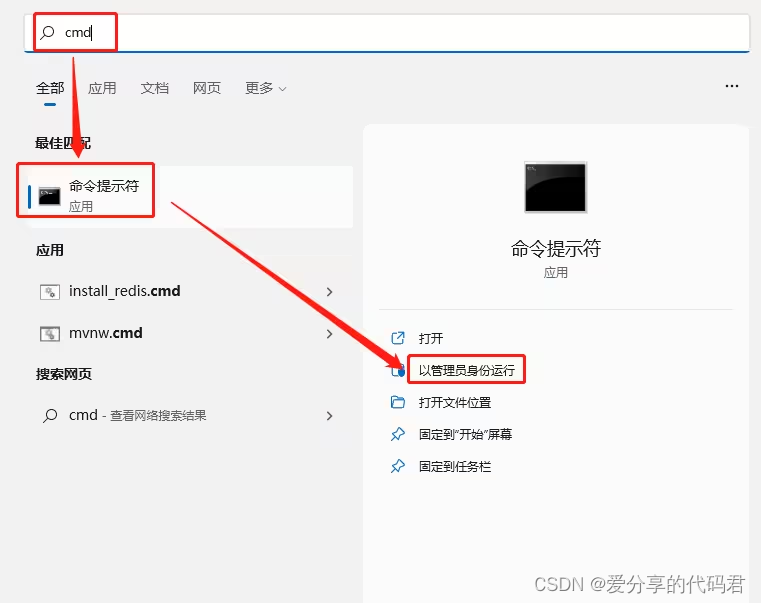Click the pin icon for 固定到任务栏
This screenshot has width=761, height=603.
pos(398,467)
